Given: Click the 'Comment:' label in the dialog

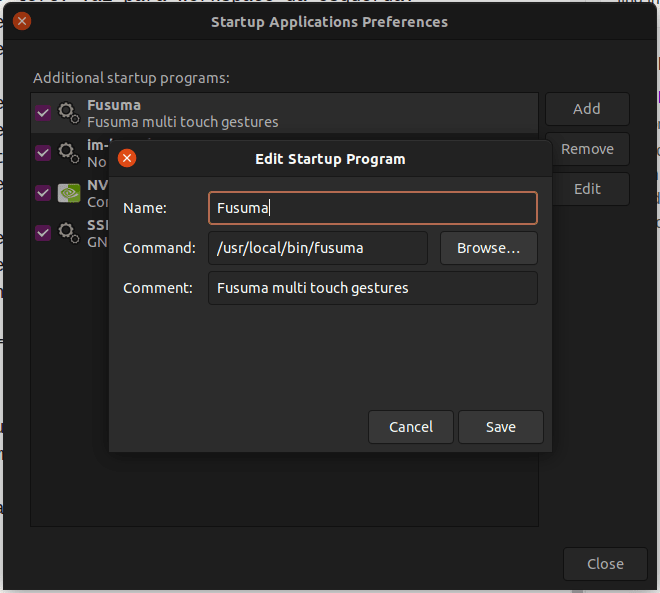Looking at the screenshot, I should point(158,288).
